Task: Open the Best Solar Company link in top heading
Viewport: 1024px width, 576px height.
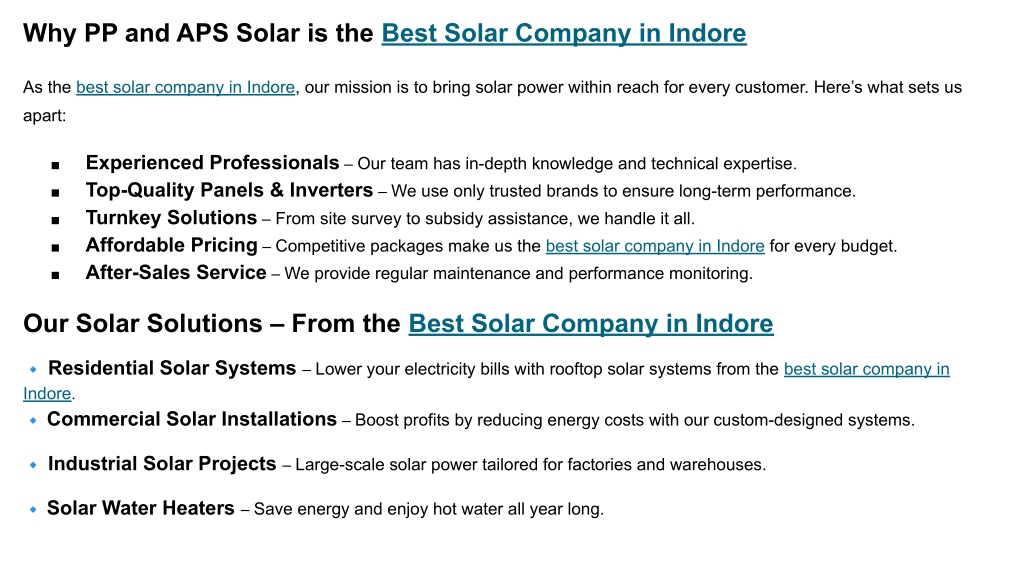Action: (x=564, y=33)
